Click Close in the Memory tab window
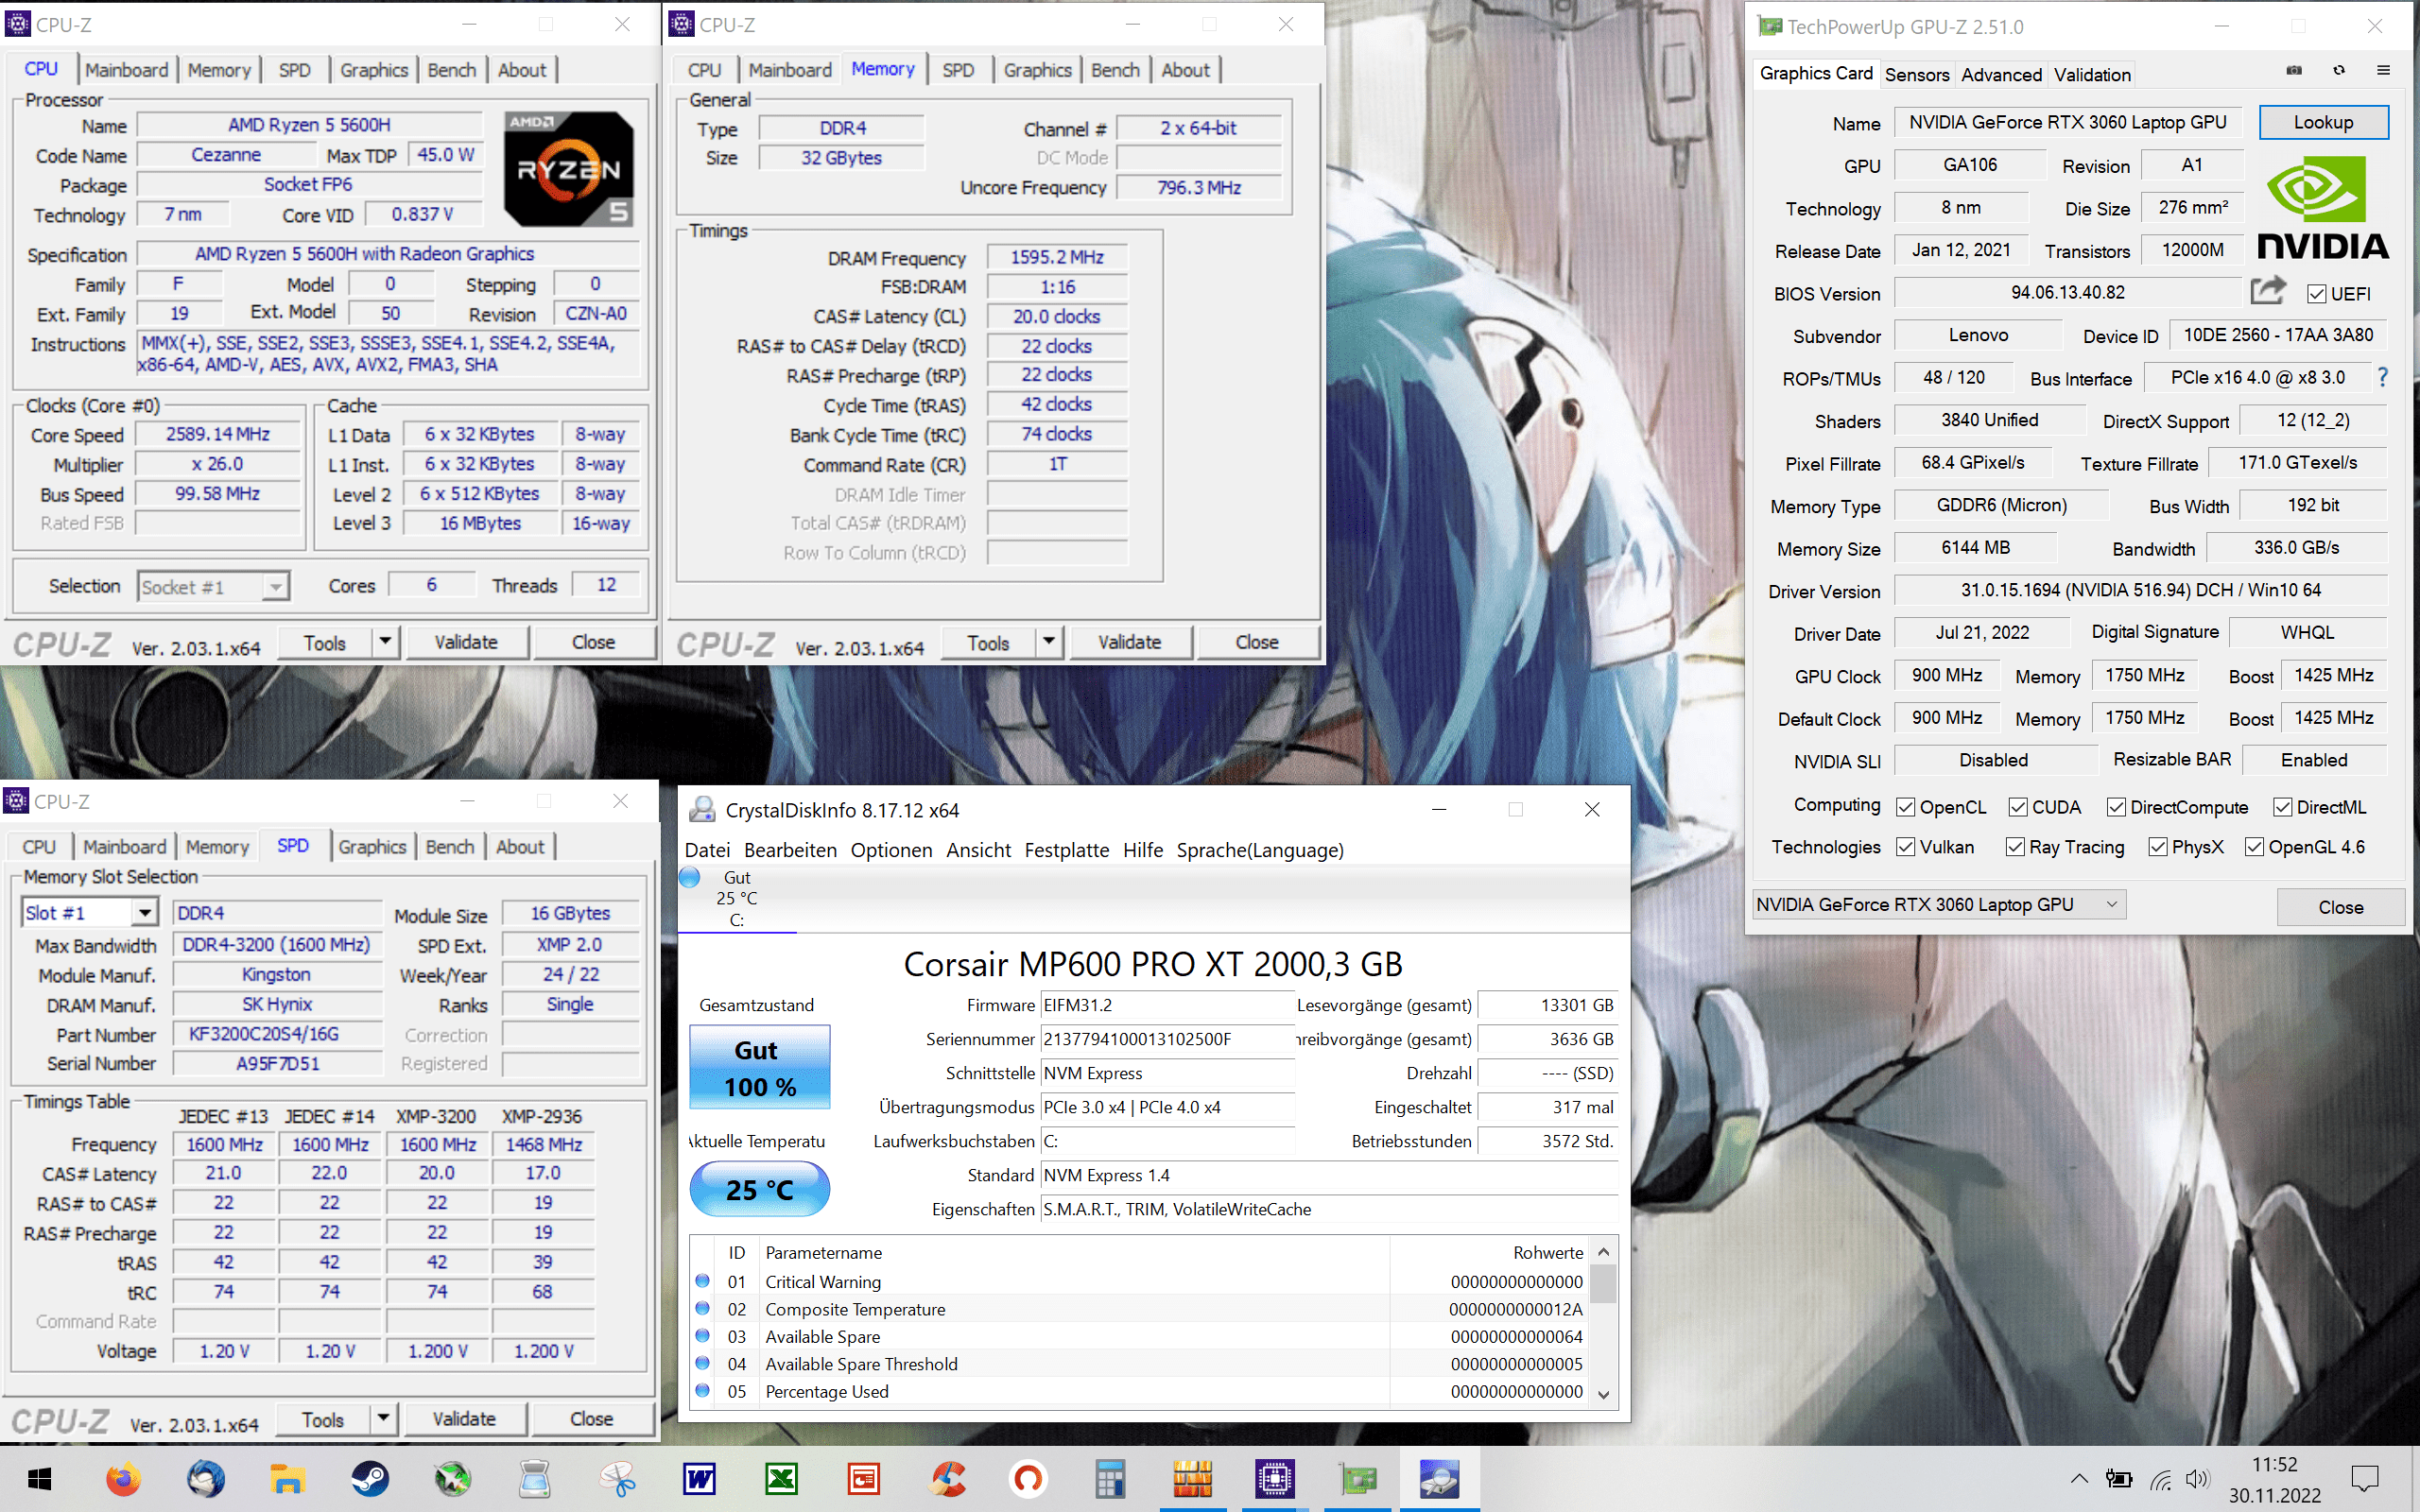Image resolution: width=2420 pixels, height=1512 pixels. [1257, 642]
